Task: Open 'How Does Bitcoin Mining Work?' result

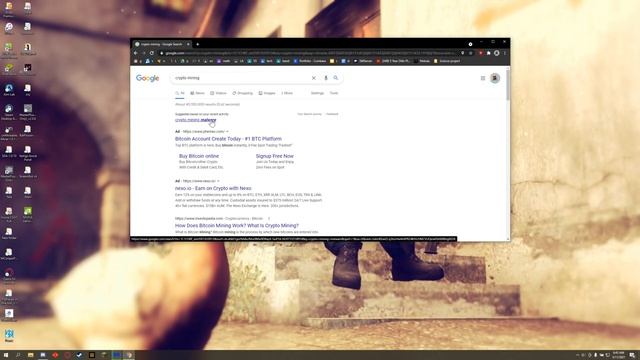Action: tap(237, 225)
